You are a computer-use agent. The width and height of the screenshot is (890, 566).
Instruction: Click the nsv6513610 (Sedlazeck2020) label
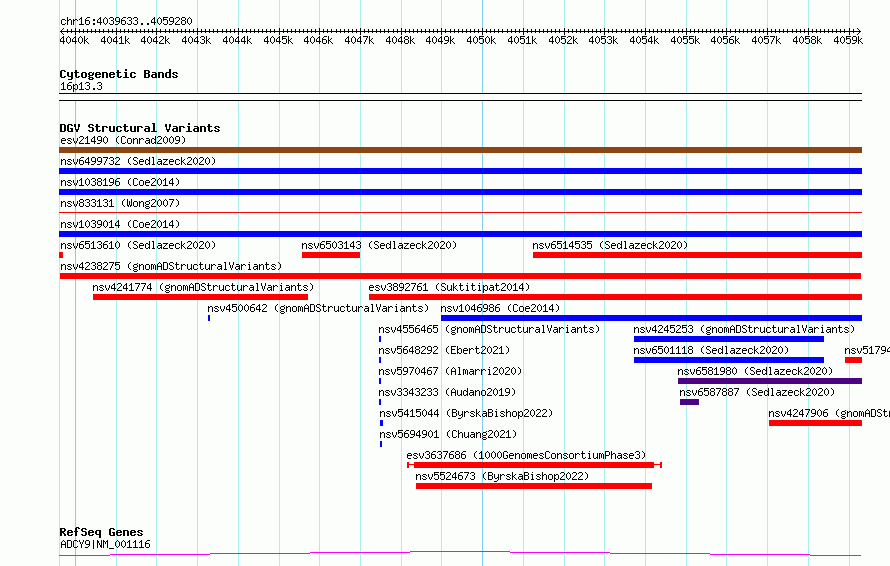[138, 245]
